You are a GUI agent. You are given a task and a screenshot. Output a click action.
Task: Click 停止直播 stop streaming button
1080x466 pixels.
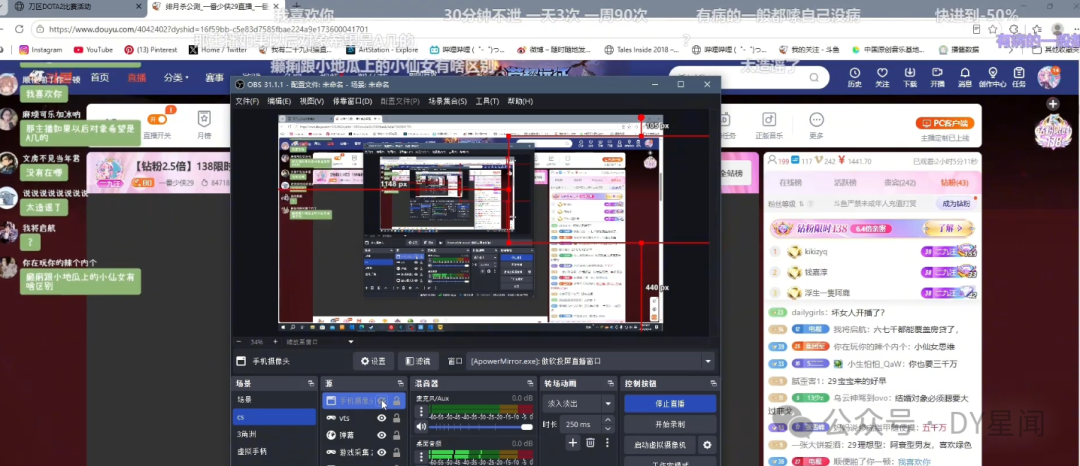point(669,403)
